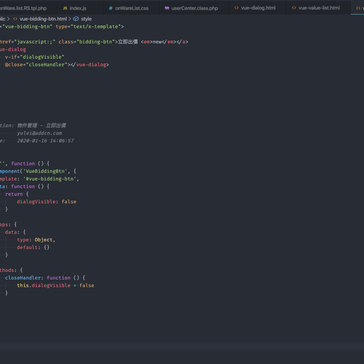Click the "data: {" props line
364x364 pixels.
tap(15, 232)
